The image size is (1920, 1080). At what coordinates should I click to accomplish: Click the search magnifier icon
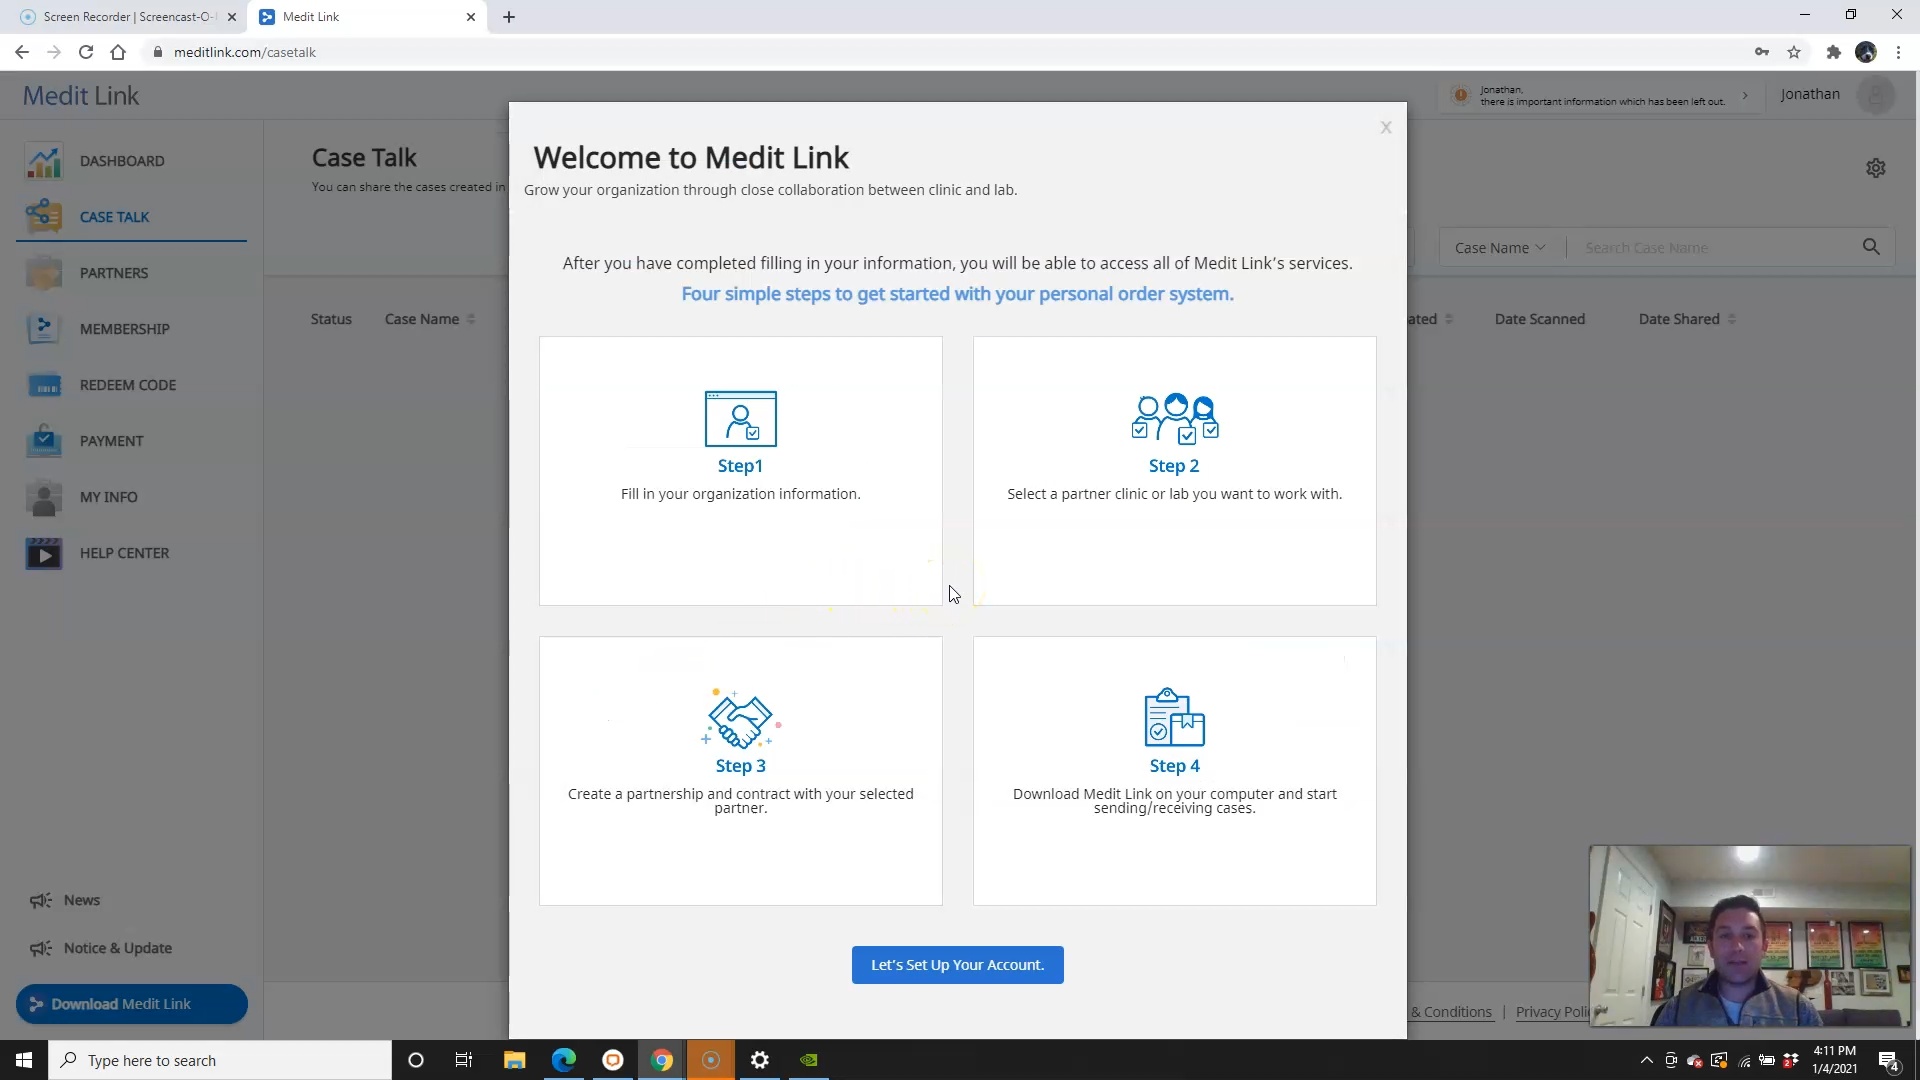(x=1871, y=247)
